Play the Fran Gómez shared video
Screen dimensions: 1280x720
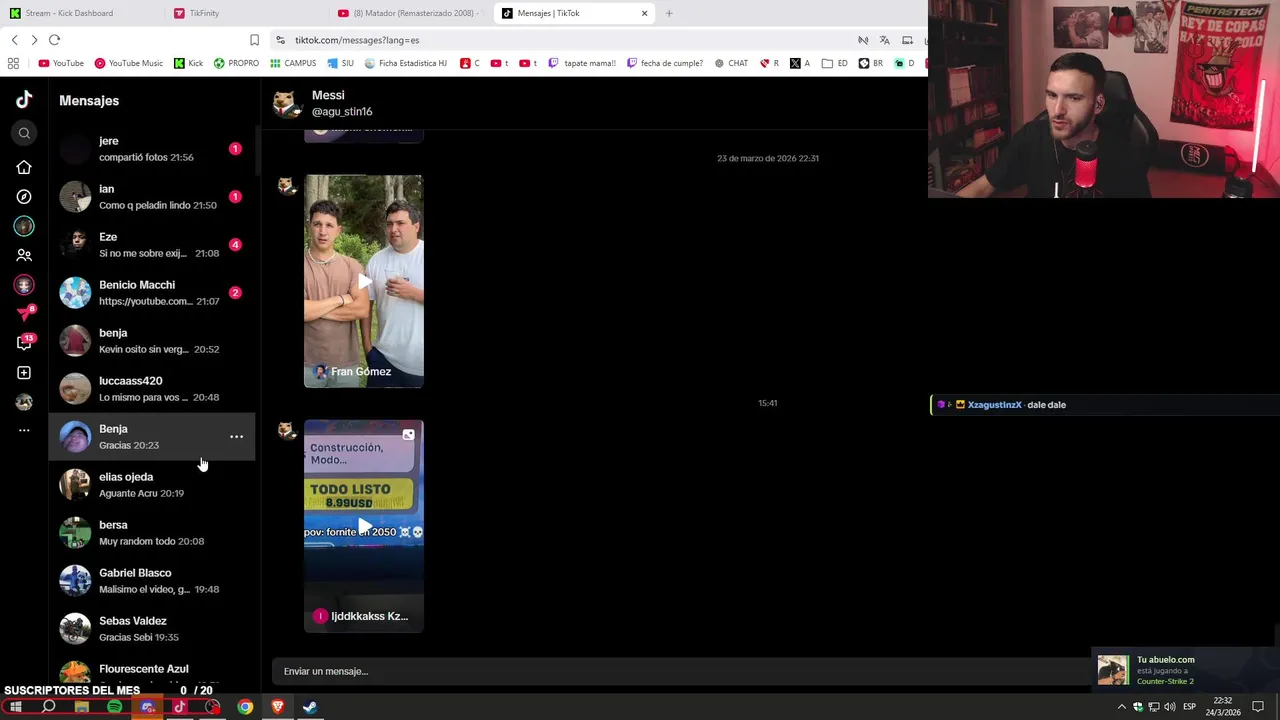[364, 281]
